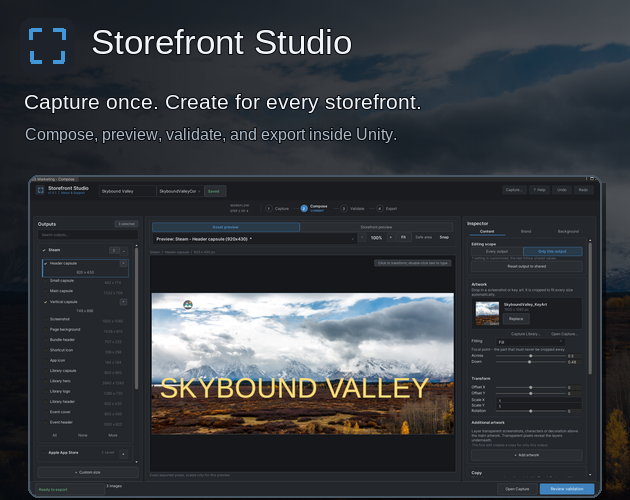Check the Screenshot output
The width and height of the screenshot is (630, 500).
(46, 319)
